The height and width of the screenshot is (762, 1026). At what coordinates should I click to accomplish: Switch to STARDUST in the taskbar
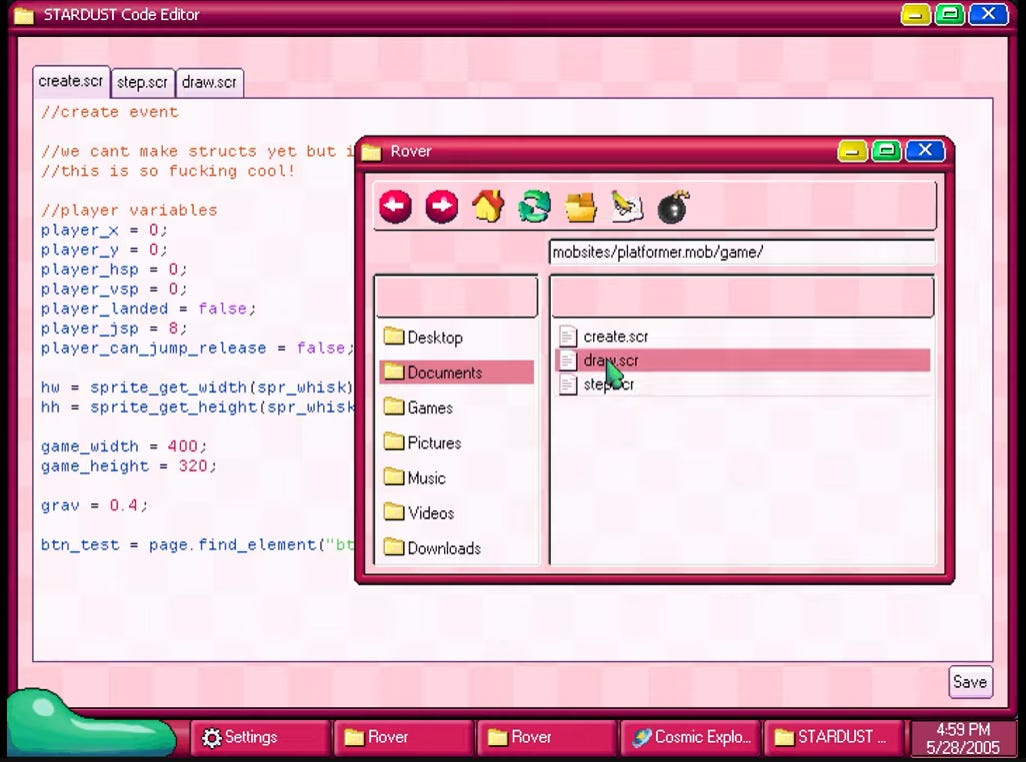pyautogui.click(x=833, y=737)
